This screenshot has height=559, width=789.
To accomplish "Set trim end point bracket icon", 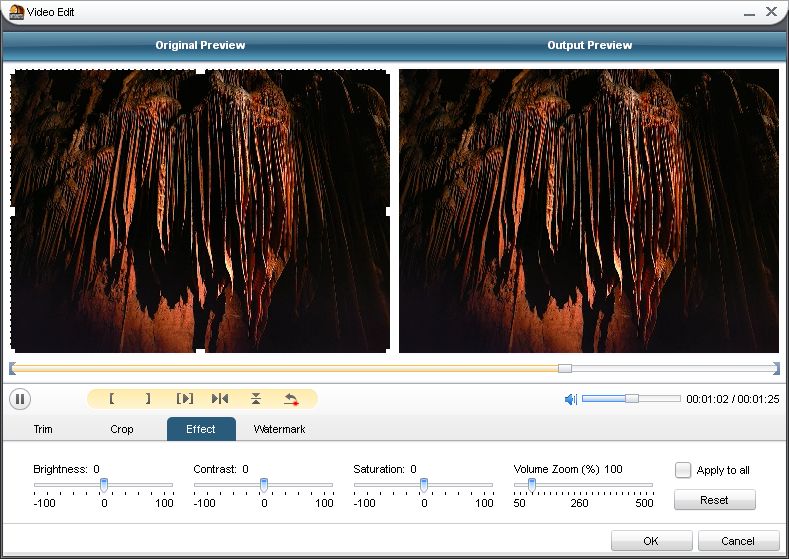I will tap(148, 398).
